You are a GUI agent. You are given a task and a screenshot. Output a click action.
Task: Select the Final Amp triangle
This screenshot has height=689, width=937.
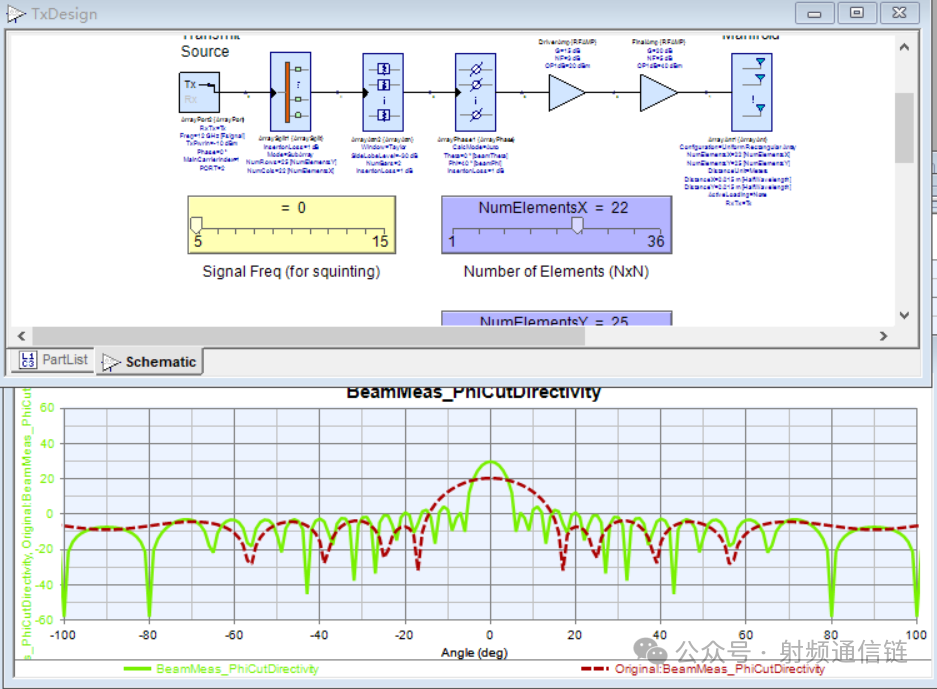coord(658,93)
